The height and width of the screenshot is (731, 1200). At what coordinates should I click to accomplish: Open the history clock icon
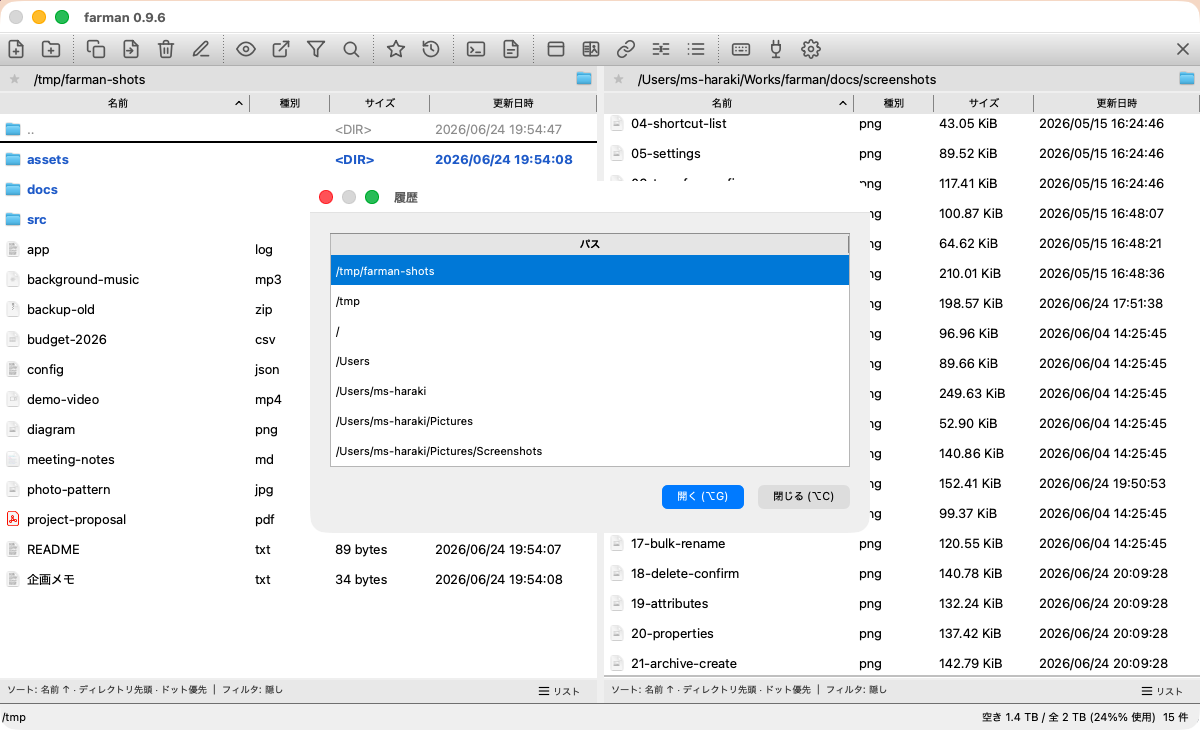click(430, 48)
